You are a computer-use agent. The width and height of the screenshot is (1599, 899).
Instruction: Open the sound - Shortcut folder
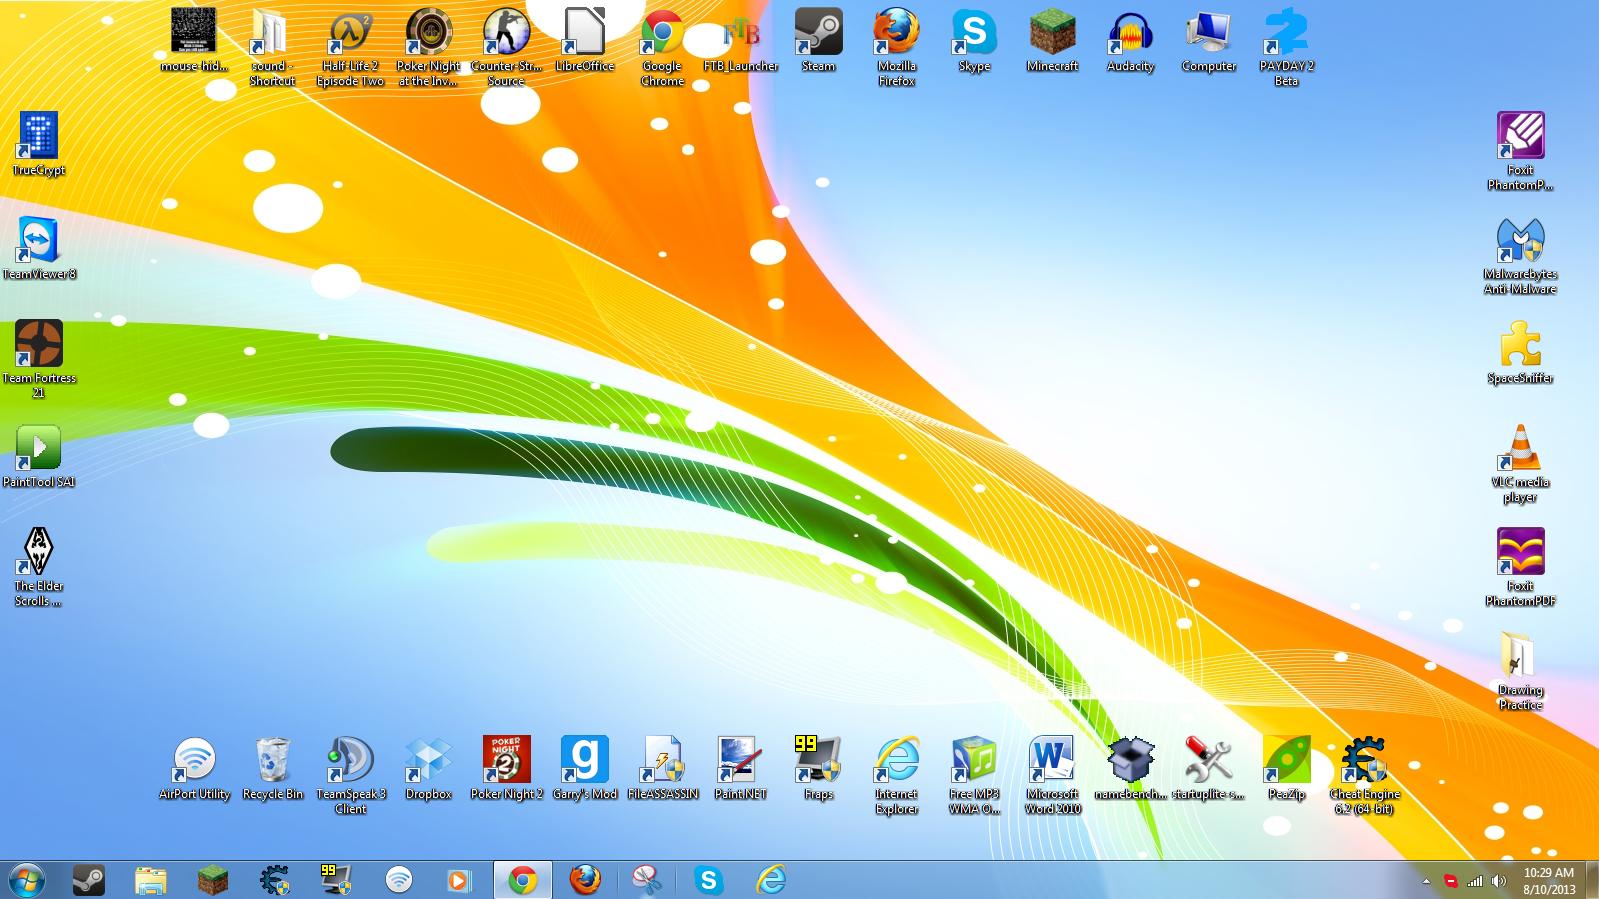(x=272, y=48)
